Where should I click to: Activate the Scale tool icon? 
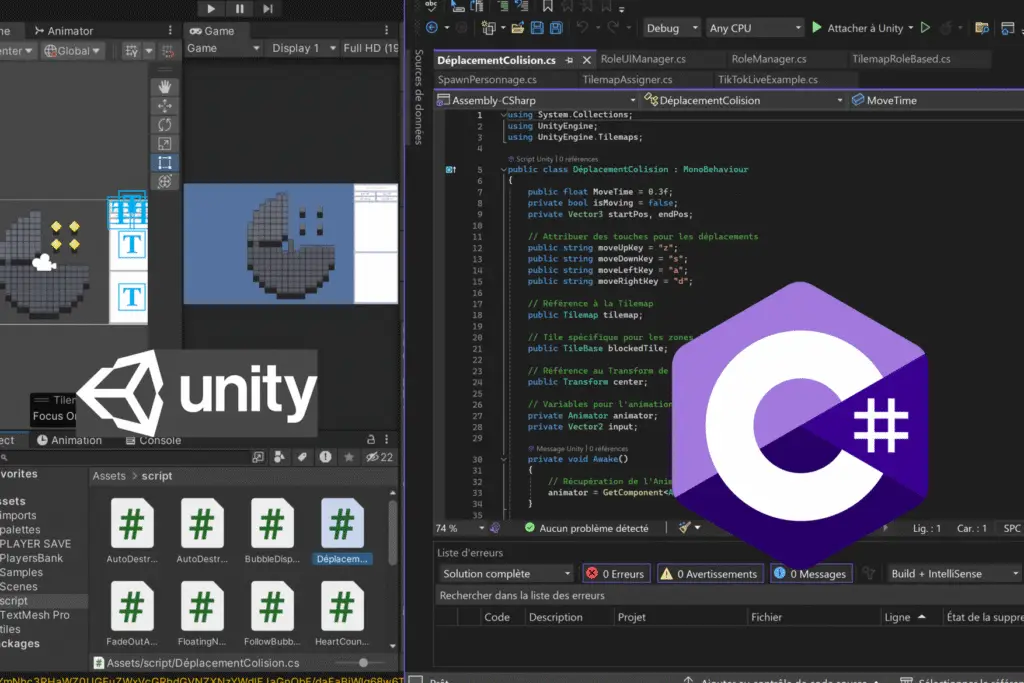(165, 144)
